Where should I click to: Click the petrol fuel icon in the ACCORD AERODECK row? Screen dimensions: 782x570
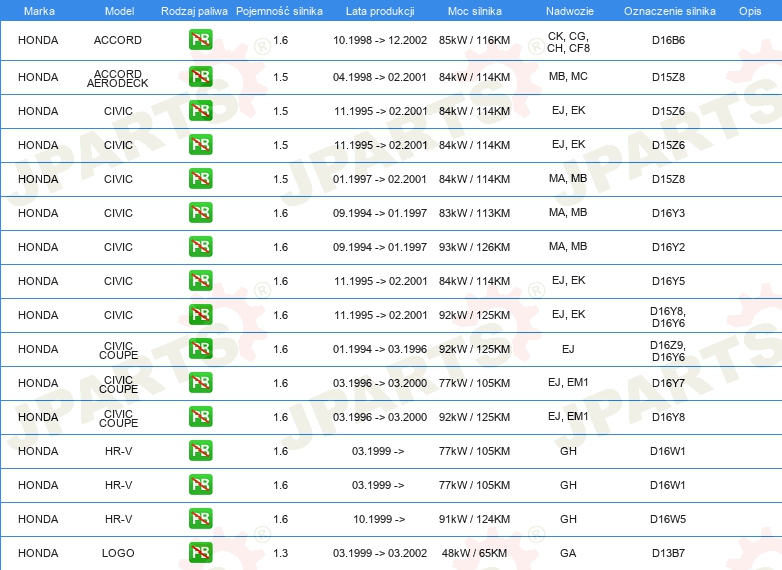[x=200, y=77]
